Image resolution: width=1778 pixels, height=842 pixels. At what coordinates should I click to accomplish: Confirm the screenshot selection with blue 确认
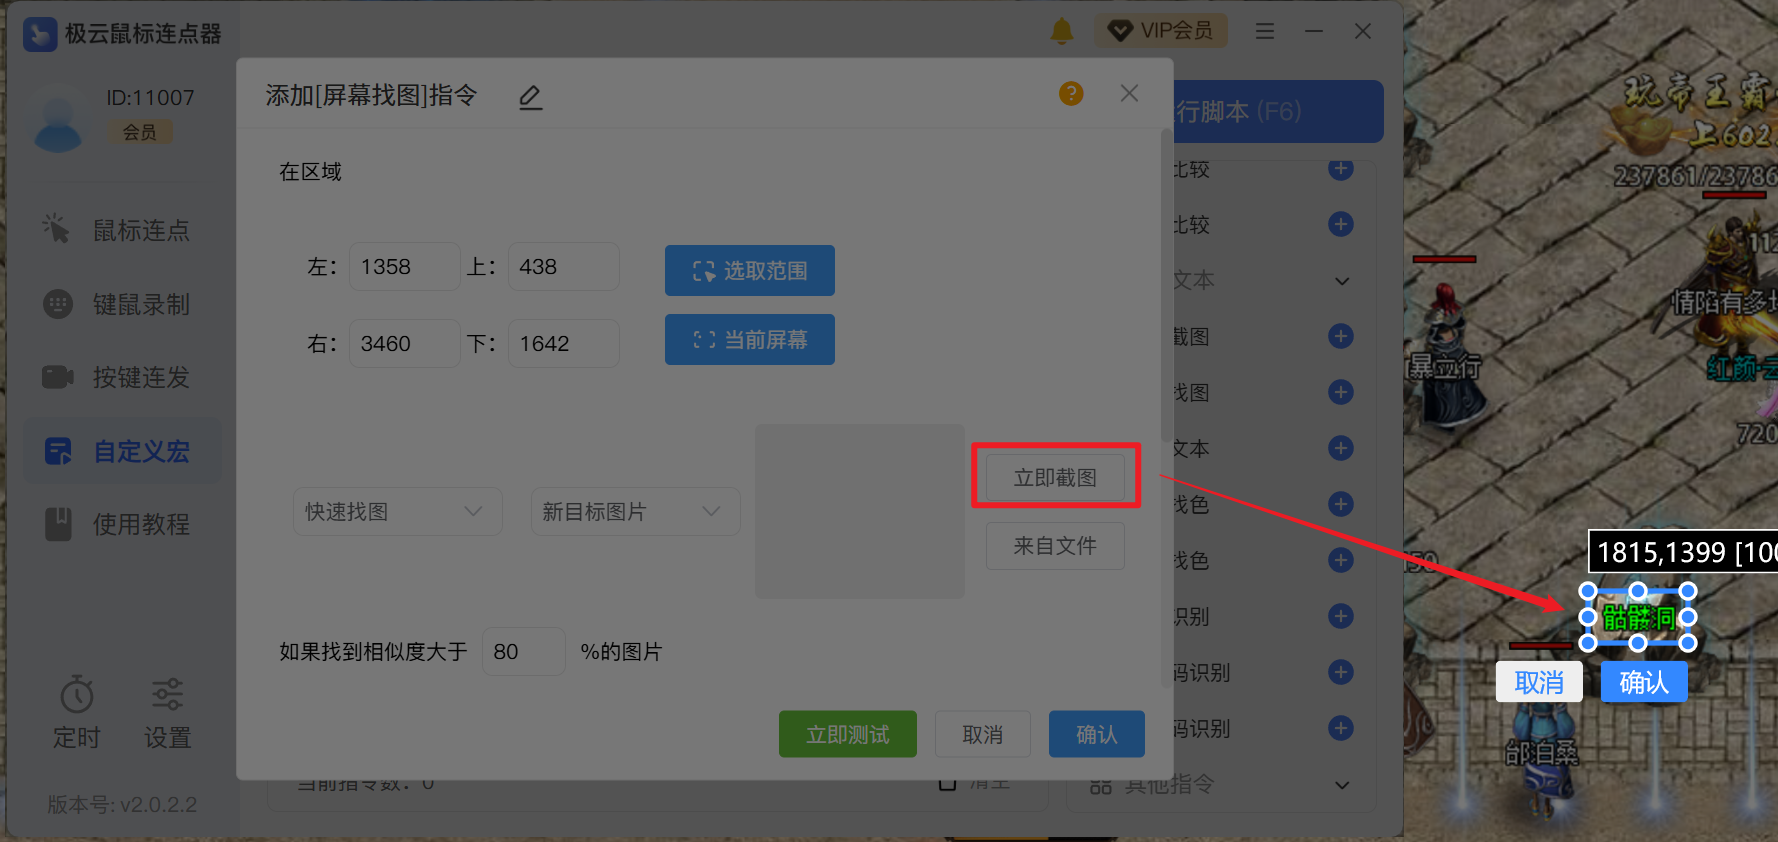point(1643,682)
